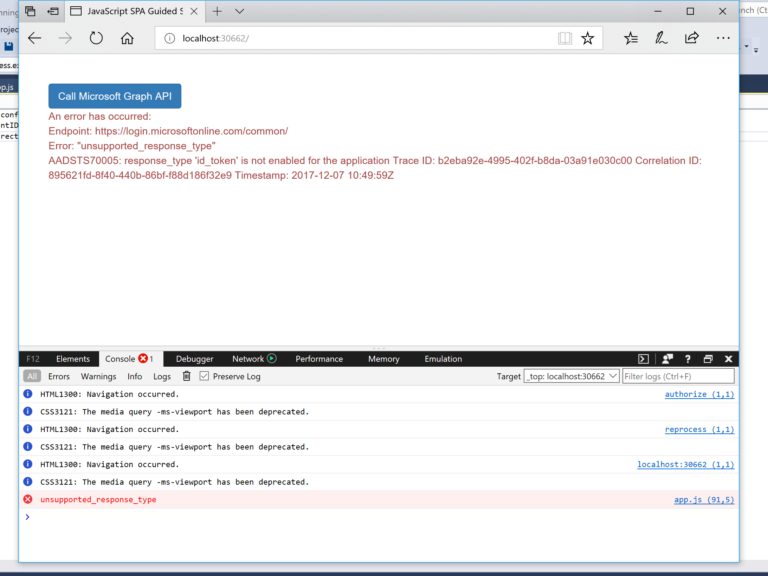
Task: Open DevTools feedback icon
Action: point(667,359)
